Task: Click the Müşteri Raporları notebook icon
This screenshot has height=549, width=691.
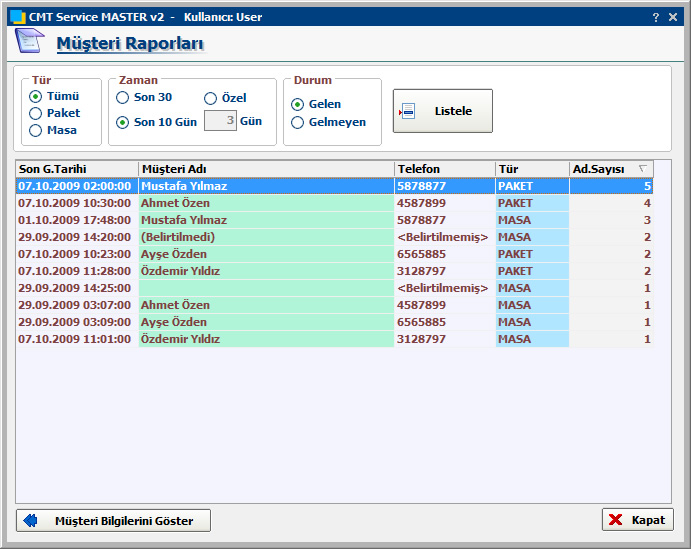Action: click(x=29, y=42)
